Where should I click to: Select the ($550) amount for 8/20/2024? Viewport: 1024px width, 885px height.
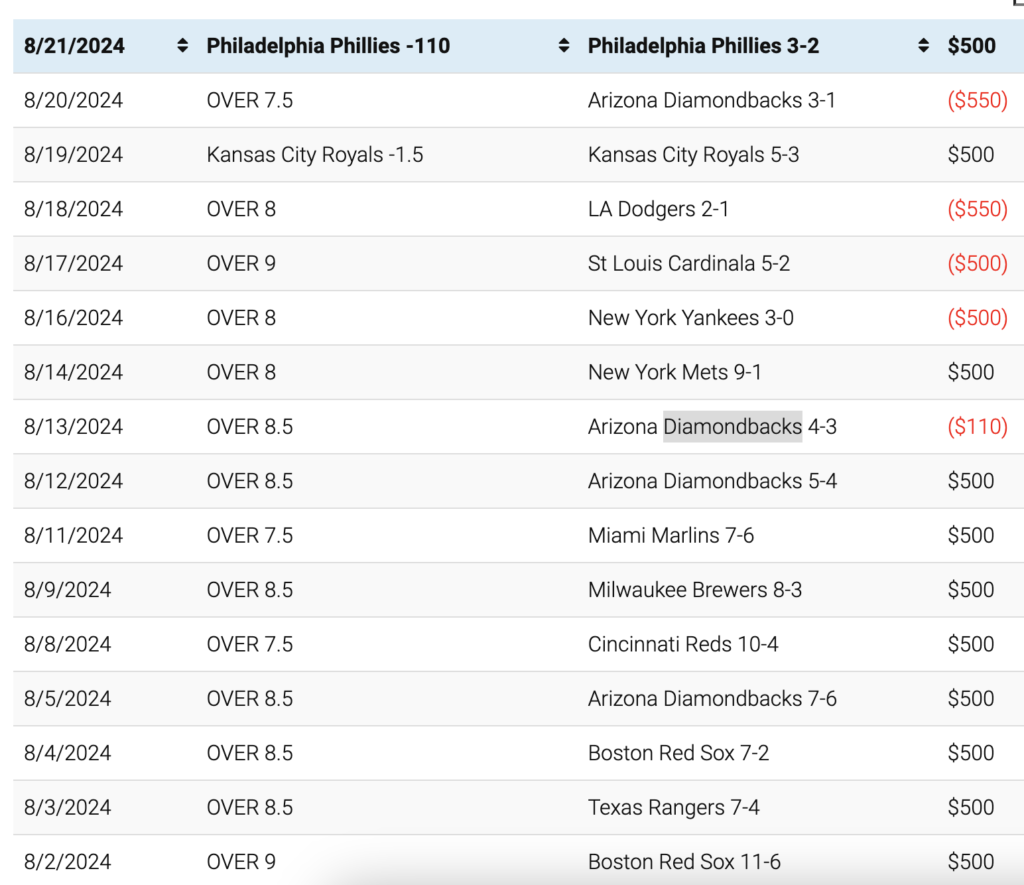tap(977, 101)
